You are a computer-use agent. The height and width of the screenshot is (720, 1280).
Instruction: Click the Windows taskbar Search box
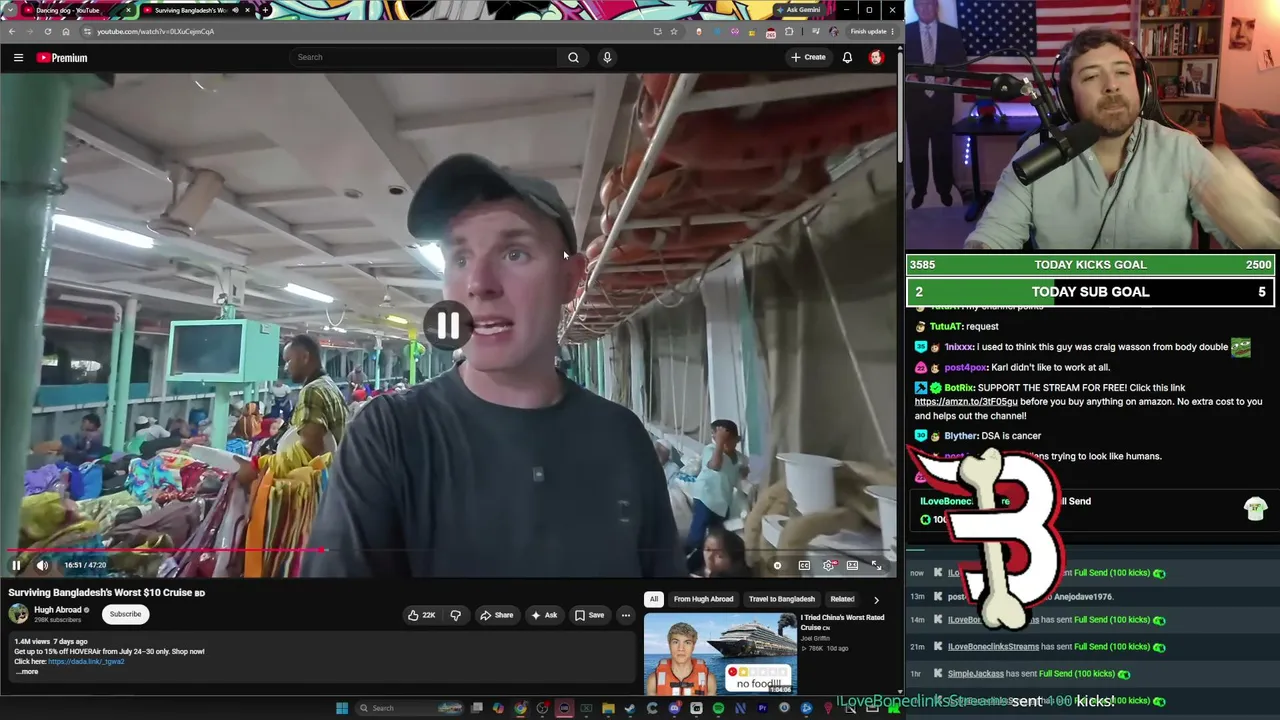pyautogui.click(x=410, y=708)
